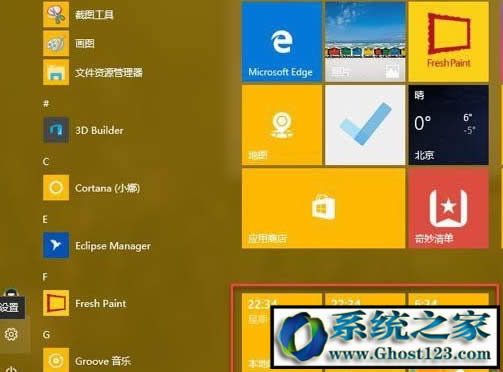Open File Explorer (文件资源管理器) icon
Screen dimensions: 503x372
(56, 73)
